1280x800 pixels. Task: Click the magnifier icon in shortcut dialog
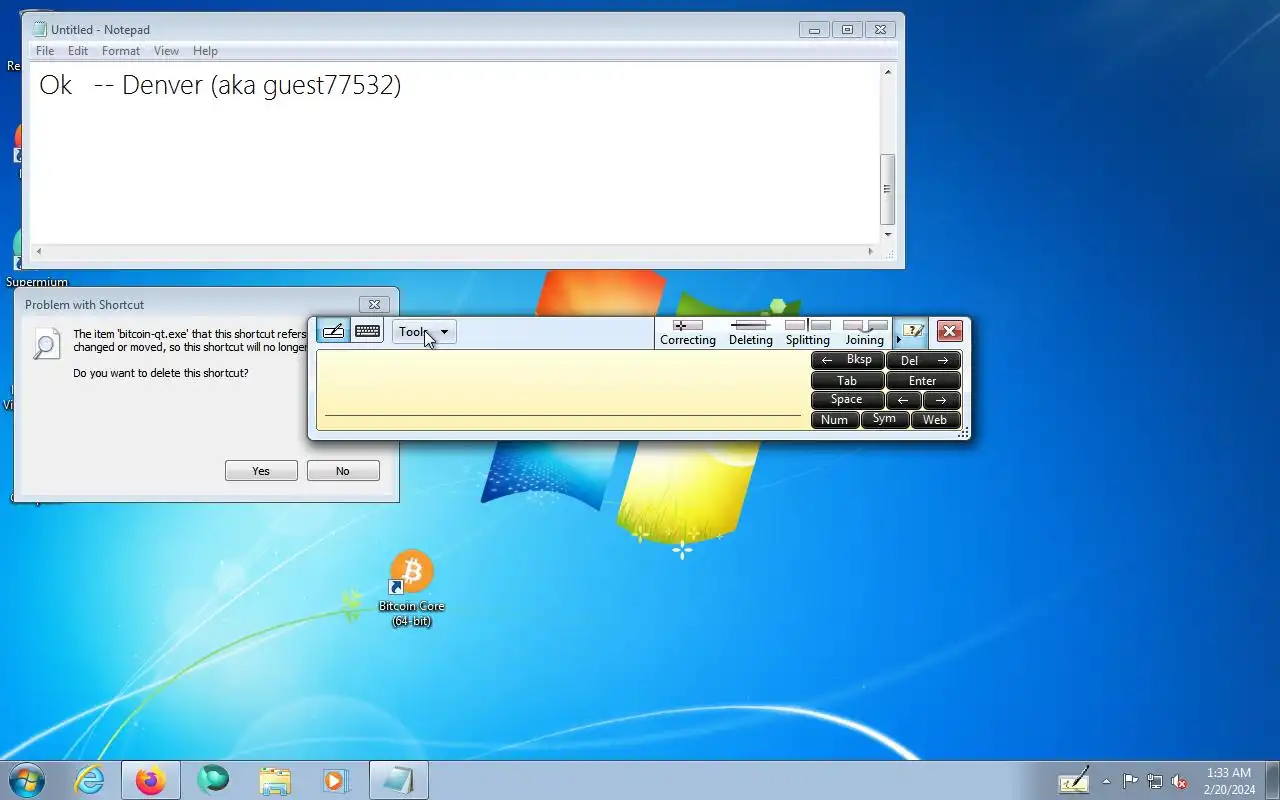coord(46,343)
